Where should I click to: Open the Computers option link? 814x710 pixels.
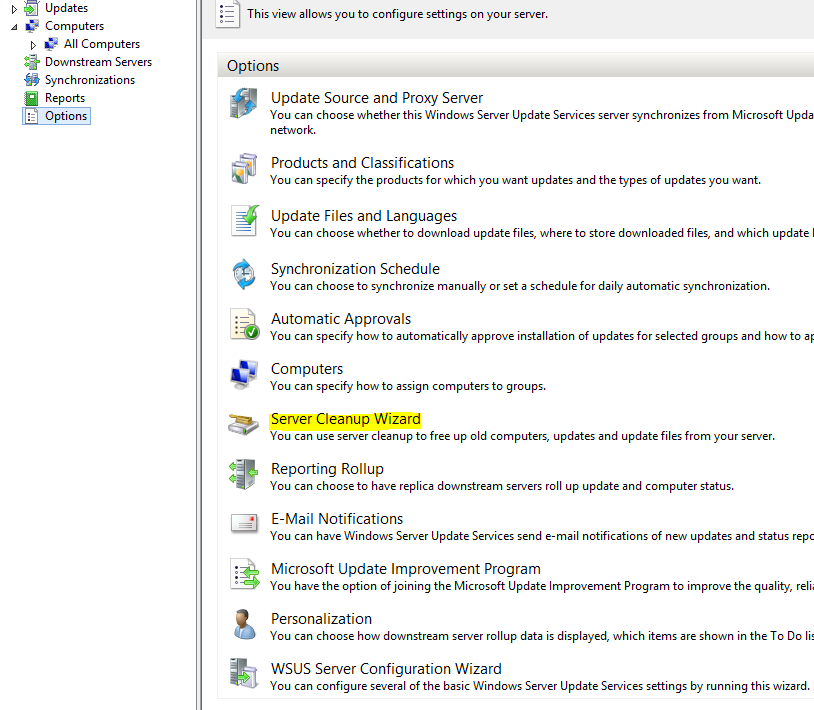click(307, 369)
